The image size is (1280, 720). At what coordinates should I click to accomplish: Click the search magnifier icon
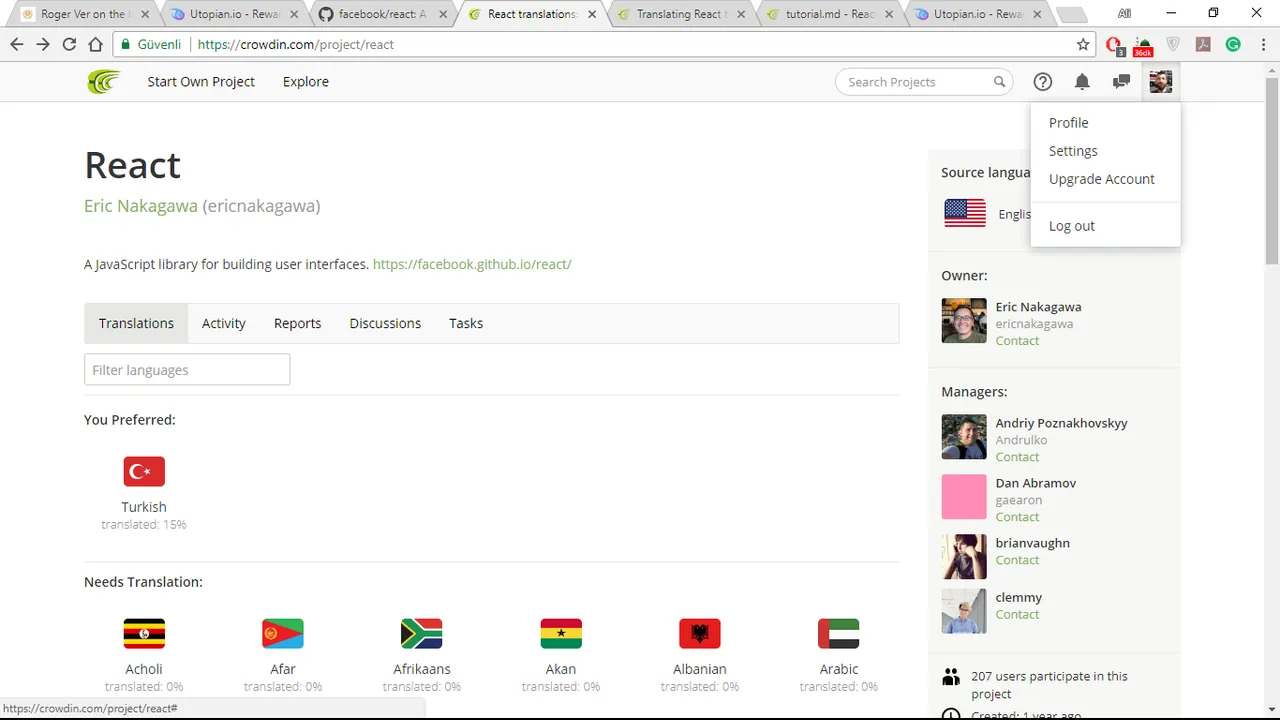pos(999,82)
